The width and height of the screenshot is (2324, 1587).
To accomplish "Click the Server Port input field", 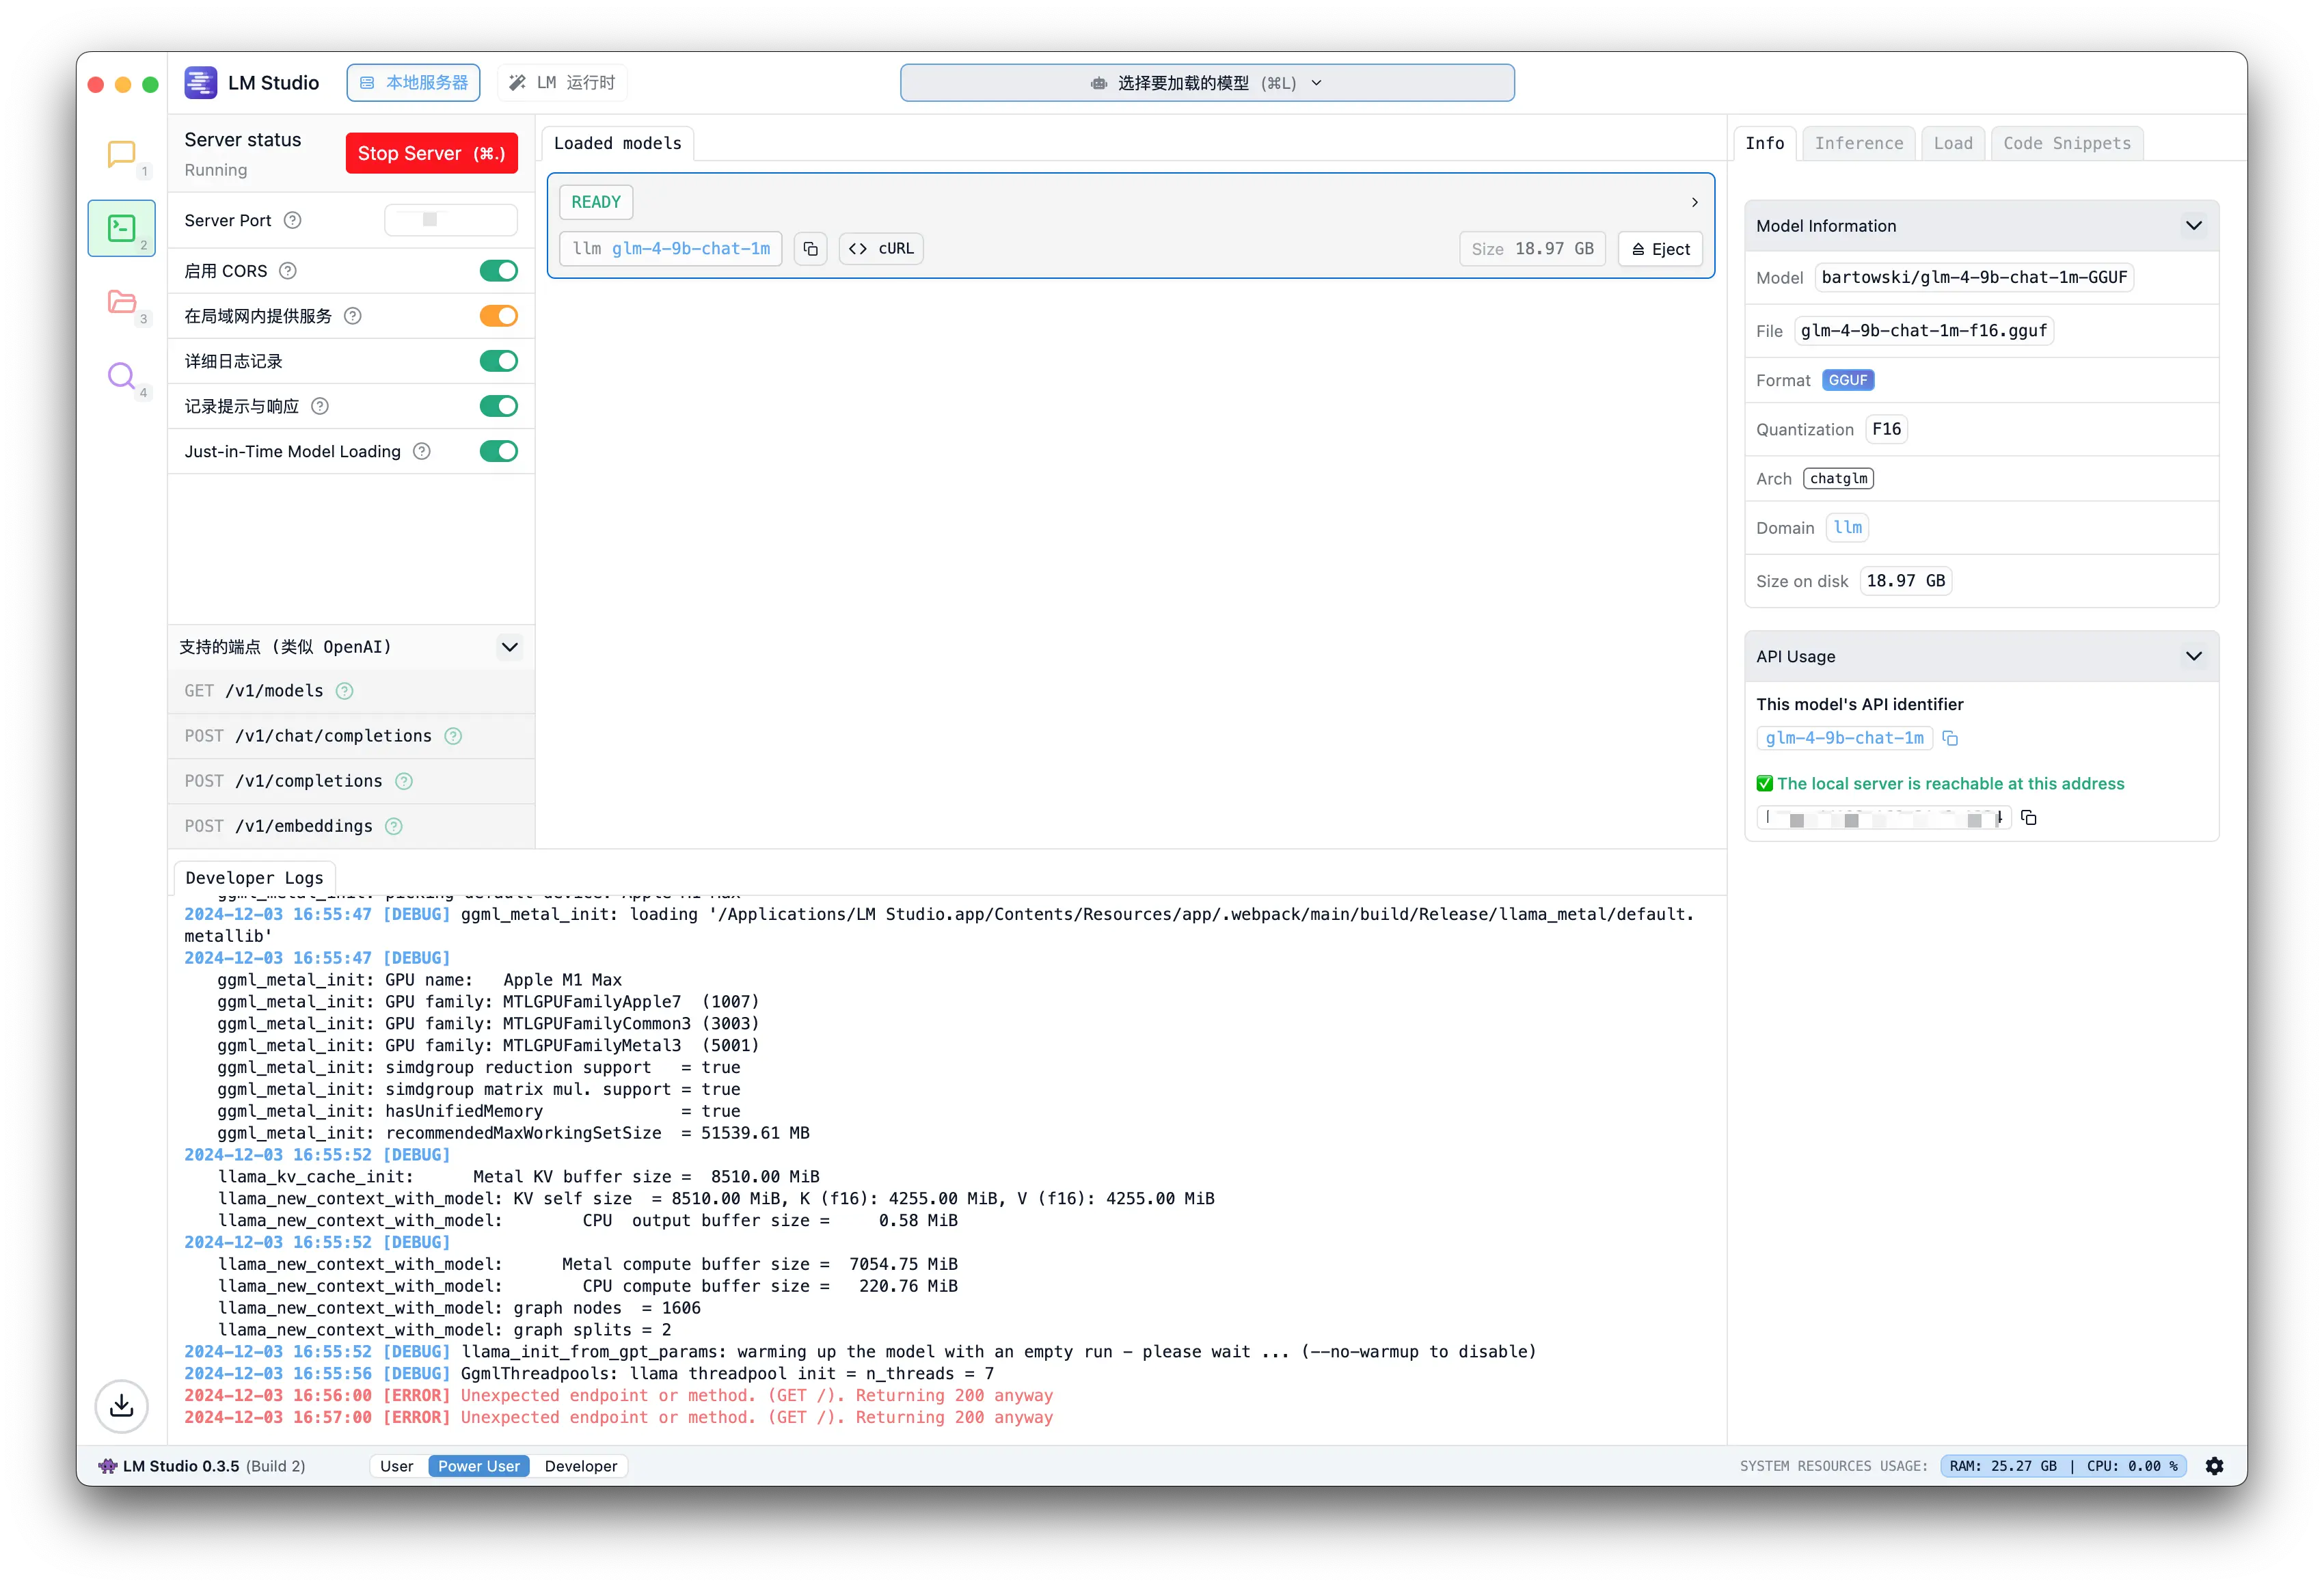I will (x=450, y=220).
